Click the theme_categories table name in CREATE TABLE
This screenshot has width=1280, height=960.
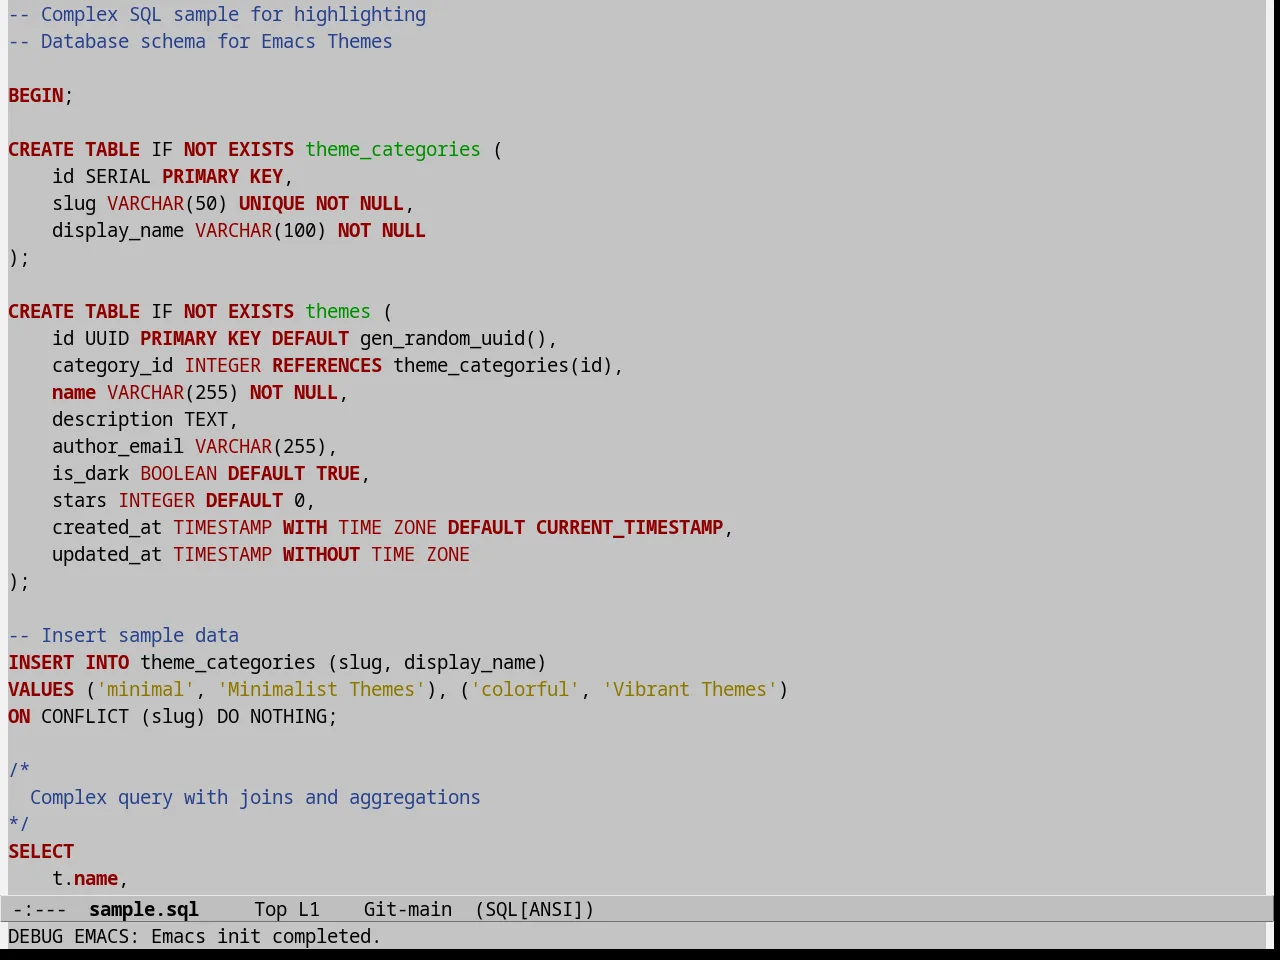pos(393,149)
